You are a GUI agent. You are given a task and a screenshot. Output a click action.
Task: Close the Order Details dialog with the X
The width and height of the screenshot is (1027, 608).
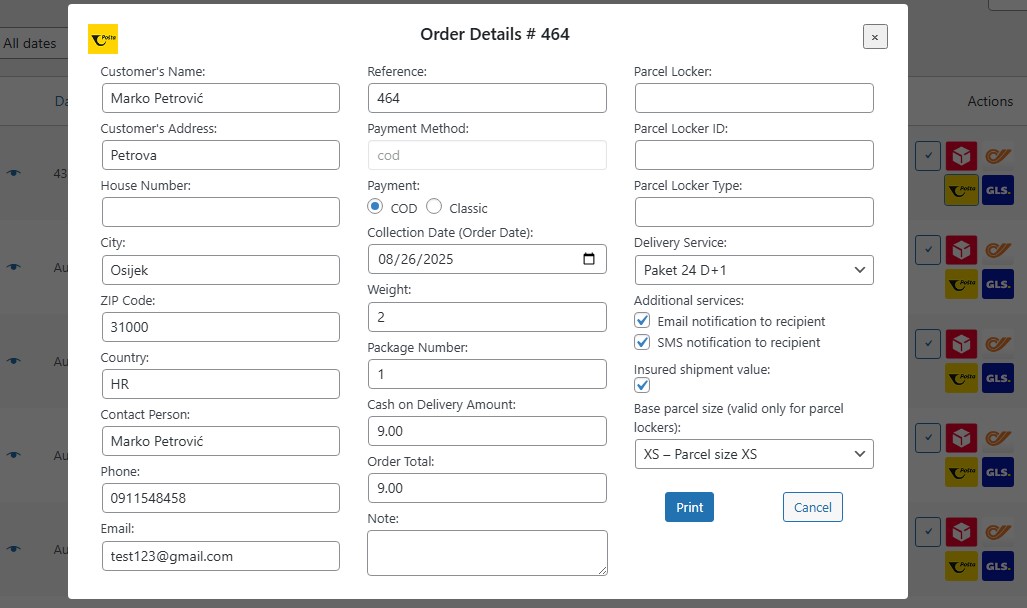coord(875,37)
